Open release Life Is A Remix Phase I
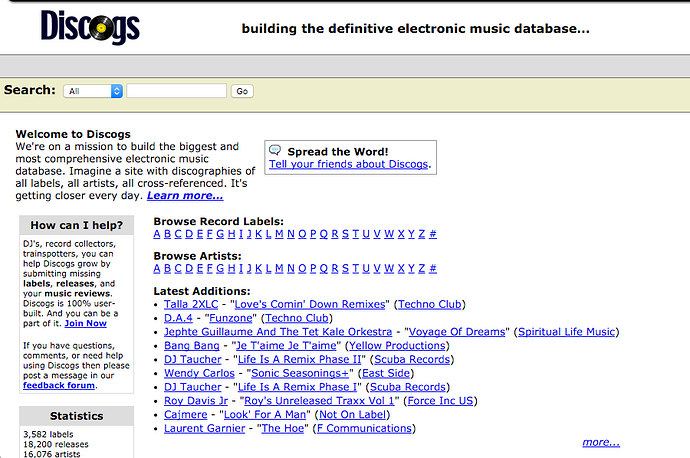Screen dimensions: 690x458 tap(297, 387)
